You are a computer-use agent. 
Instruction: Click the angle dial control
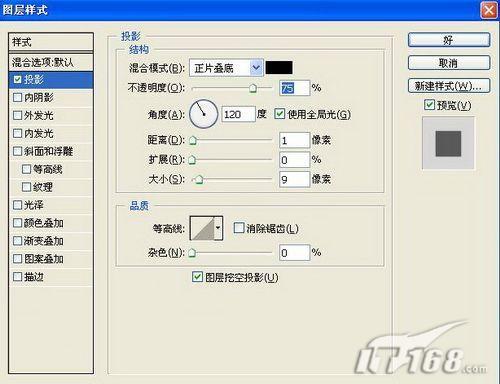[x=204, y=114]
